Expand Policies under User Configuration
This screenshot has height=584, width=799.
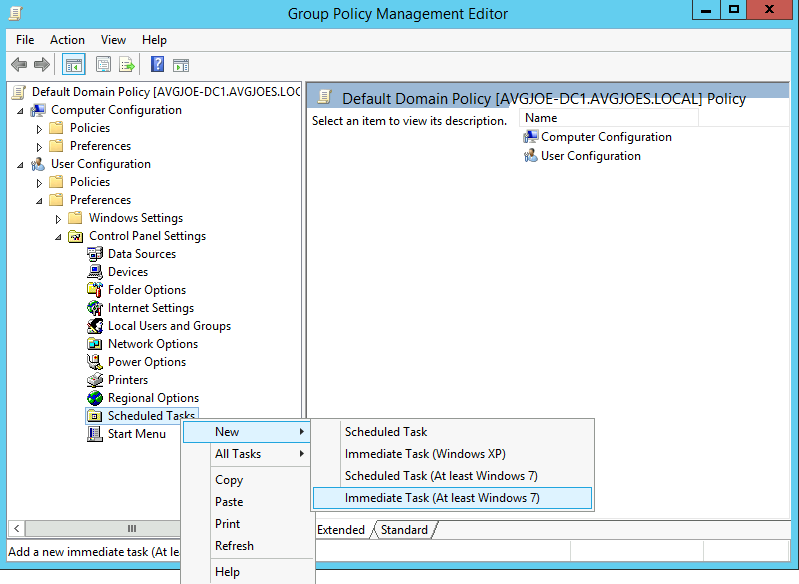(x=39, y=183)
